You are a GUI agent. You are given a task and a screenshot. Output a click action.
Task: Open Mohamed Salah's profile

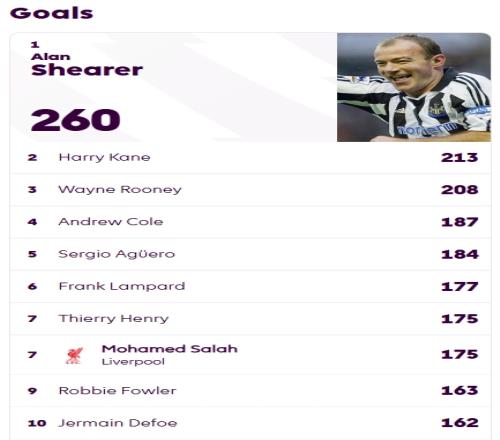(x=170, y=349)
